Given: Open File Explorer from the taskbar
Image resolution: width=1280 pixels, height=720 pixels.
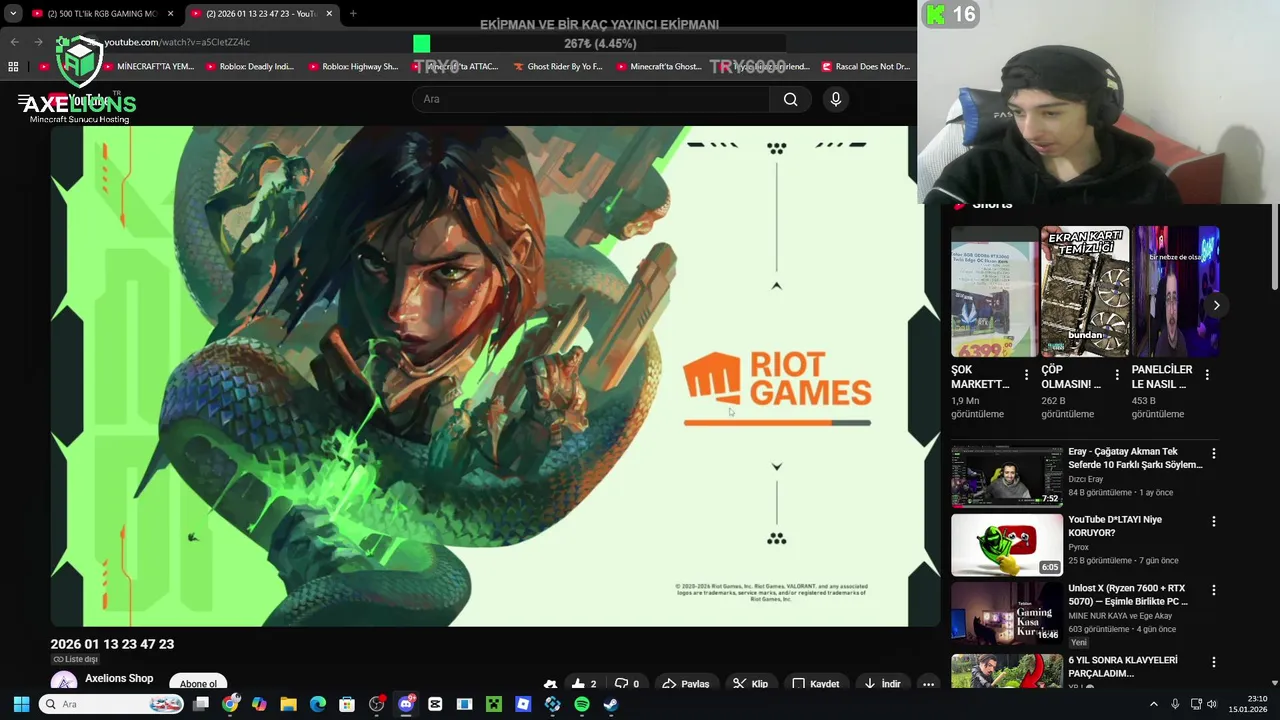Looking at the screenshot, I should pos(288,704).
